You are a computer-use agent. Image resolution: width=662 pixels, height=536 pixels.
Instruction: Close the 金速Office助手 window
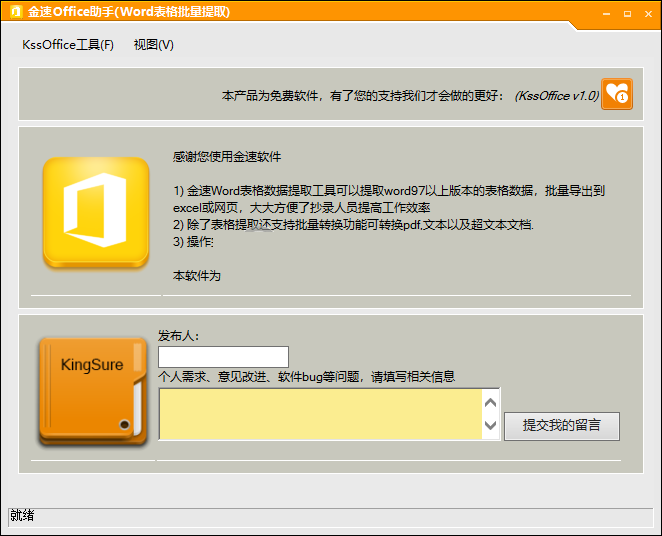click(648, 14)
